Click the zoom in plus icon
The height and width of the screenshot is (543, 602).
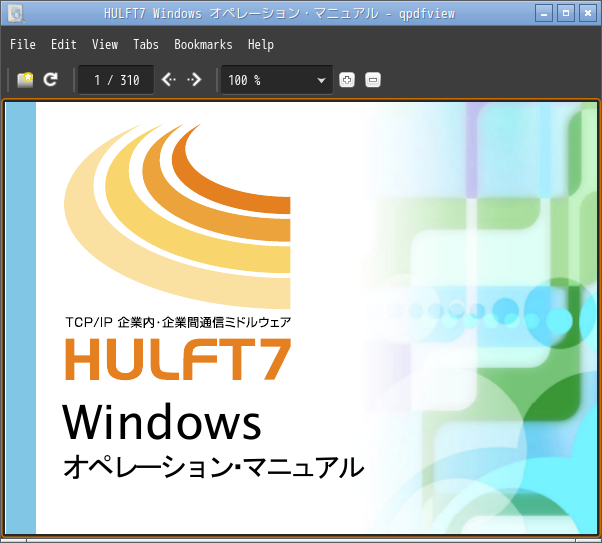(347, 80)
